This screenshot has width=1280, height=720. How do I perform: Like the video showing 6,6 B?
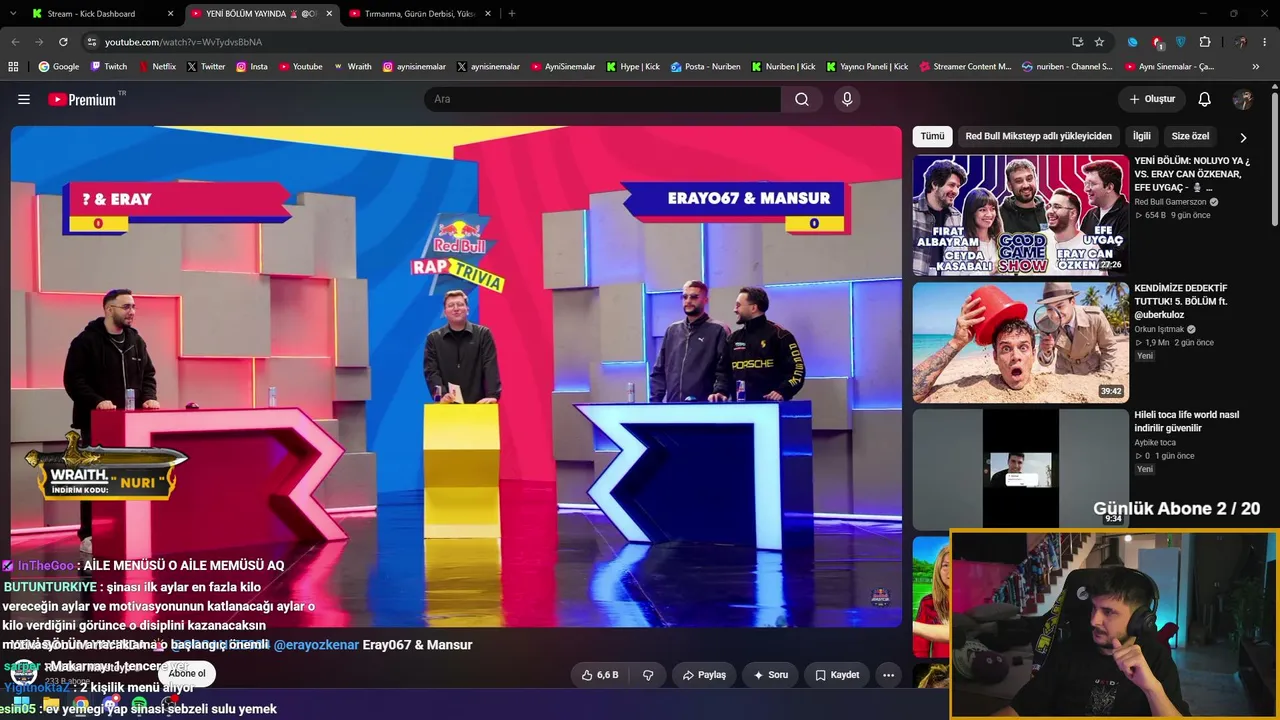pyautogui.click(x=599, y=675)
